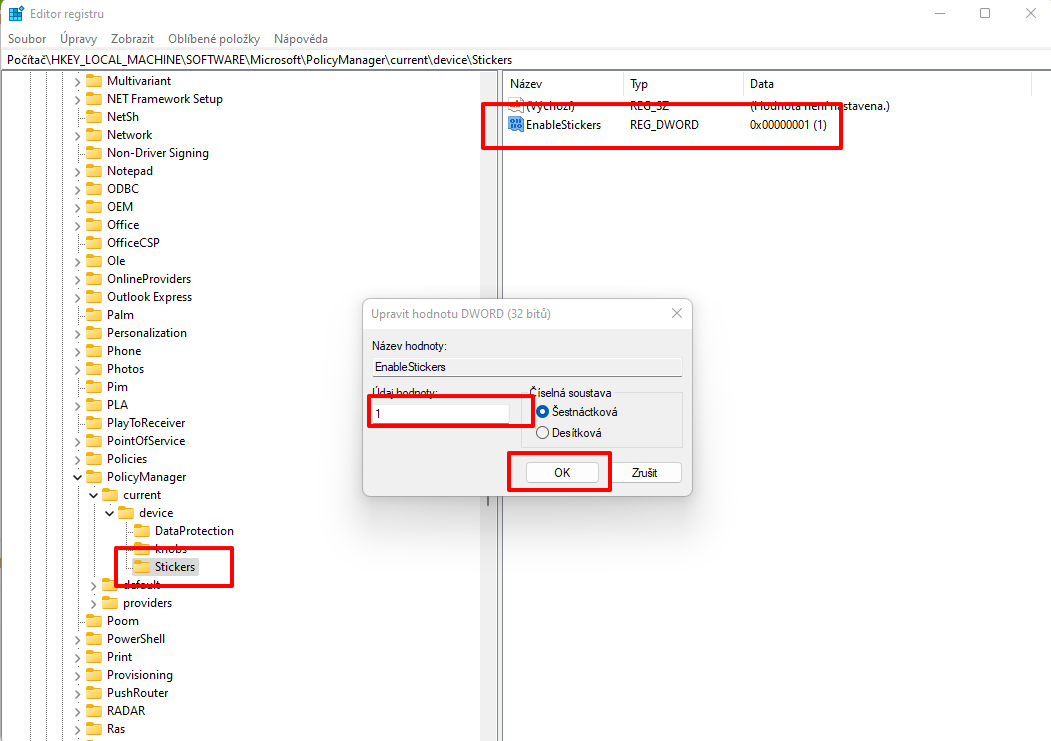Maximize the Registry Editor window
The height and width of the screenshot is (741, 1051).
click(985, 13)
